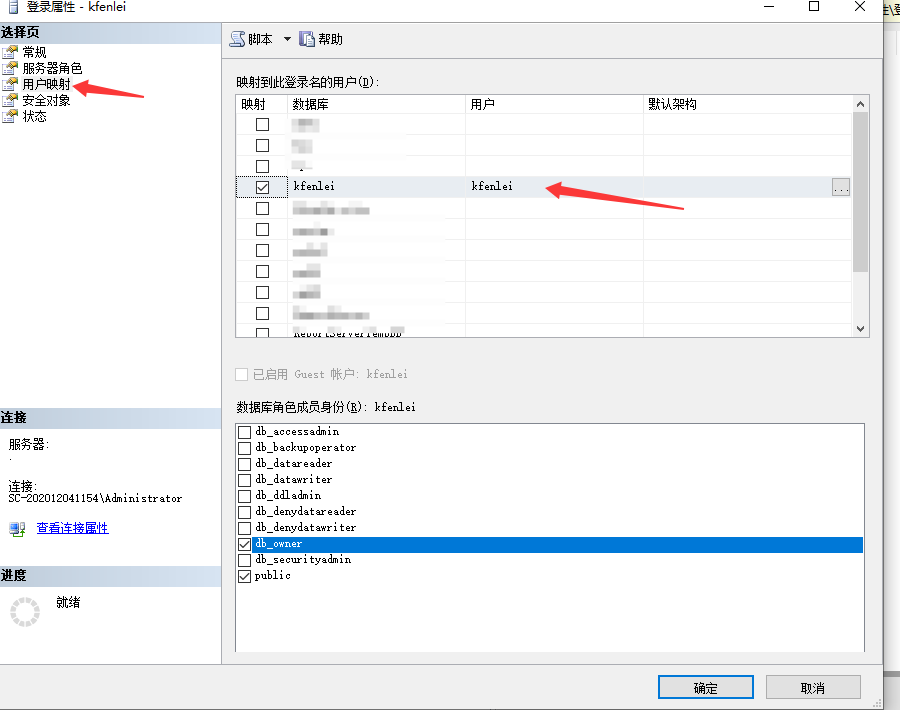Toggle the db_backupoperator role checkbox

coord(245,448)
